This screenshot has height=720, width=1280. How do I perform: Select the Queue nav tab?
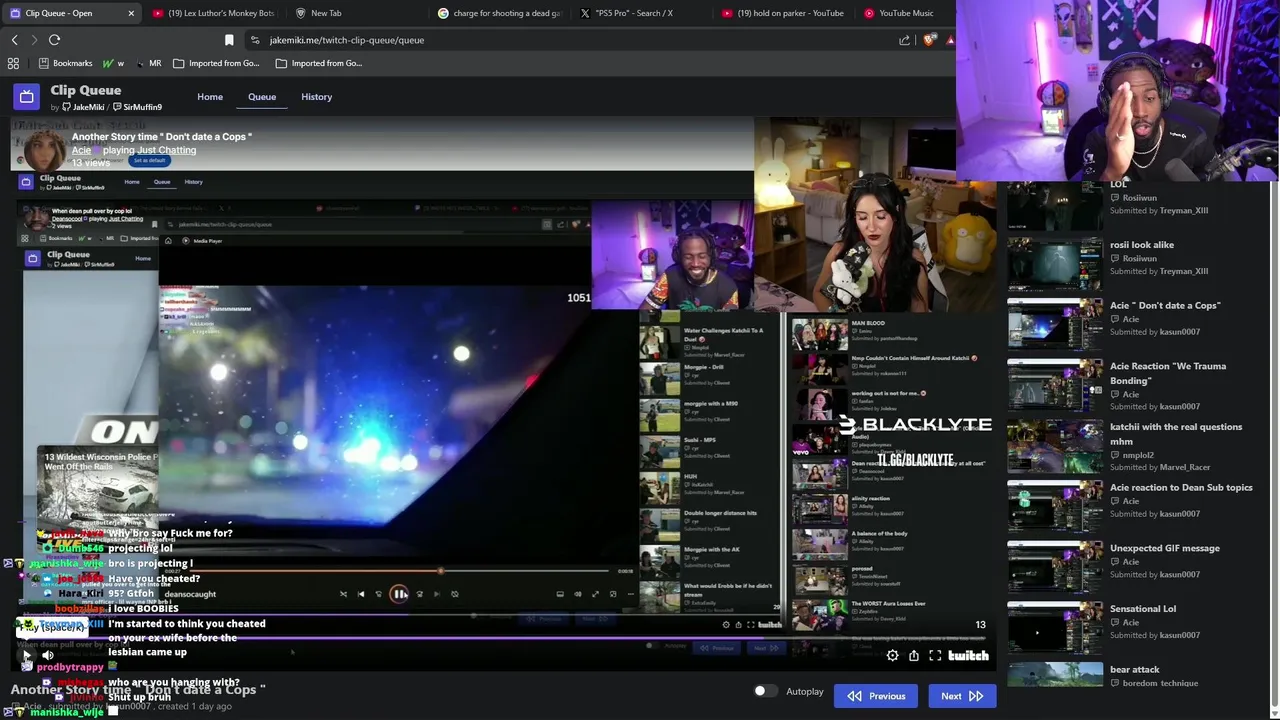pos(262,97)
